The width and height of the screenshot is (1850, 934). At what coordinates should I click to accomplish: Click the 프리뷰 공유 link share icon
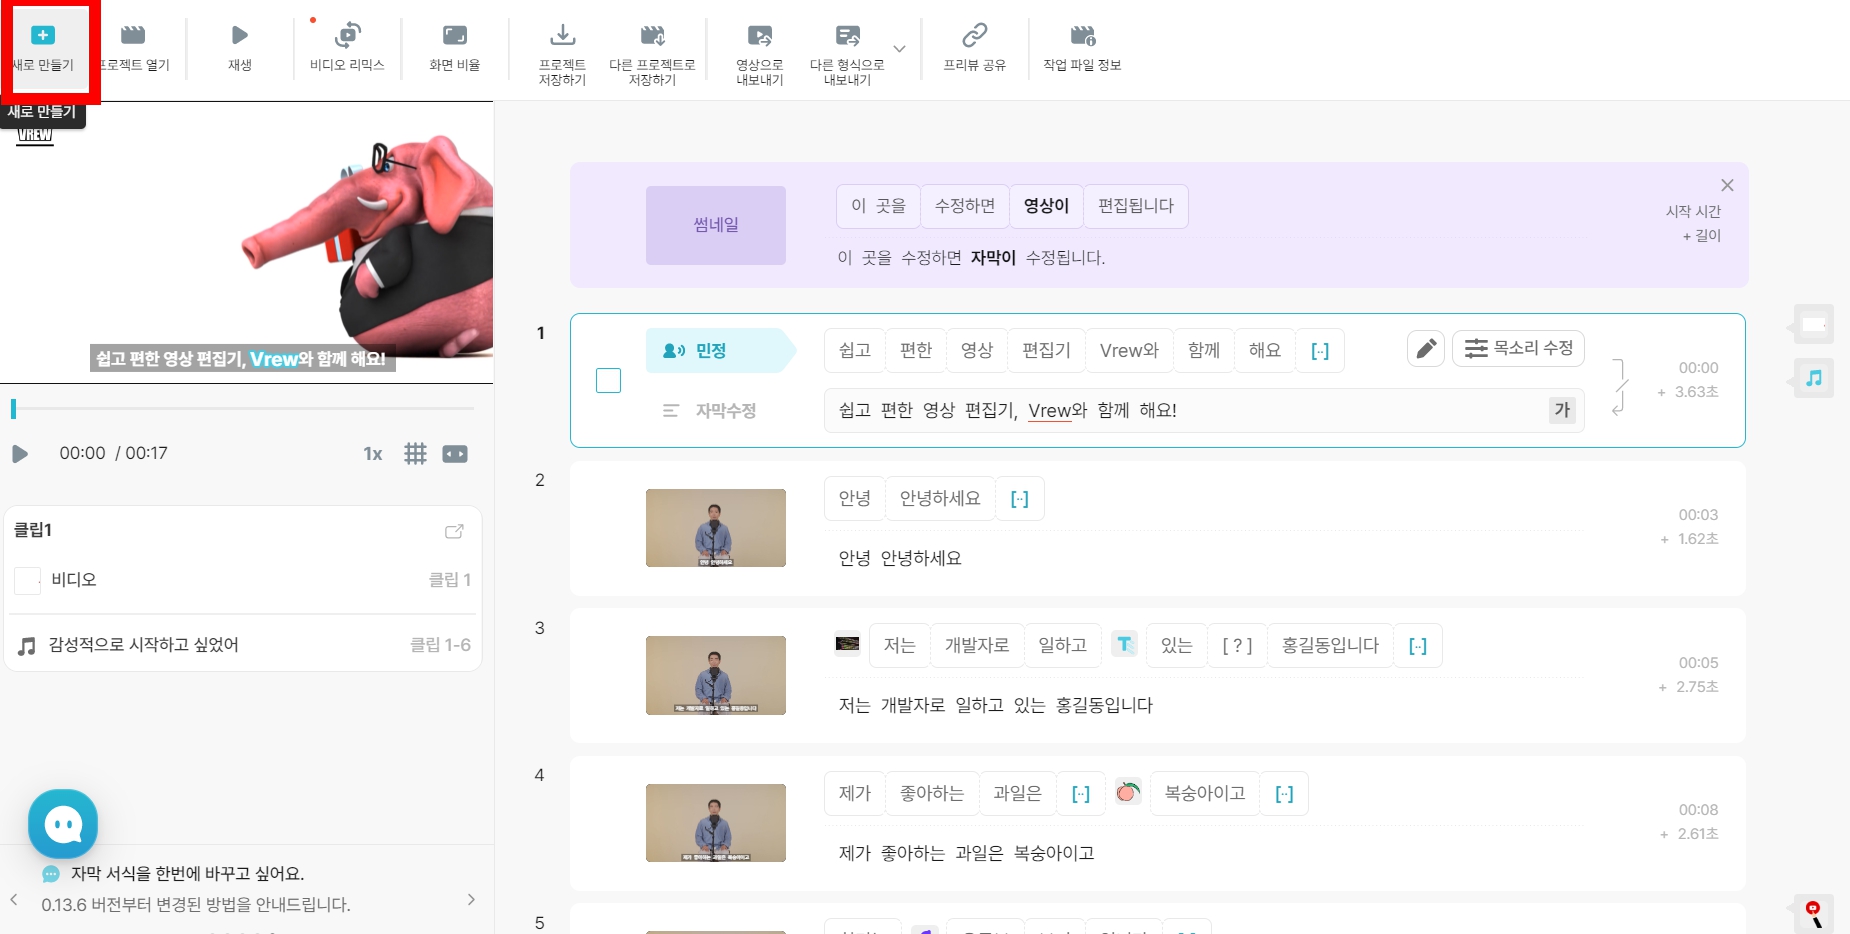click(975, 36)
